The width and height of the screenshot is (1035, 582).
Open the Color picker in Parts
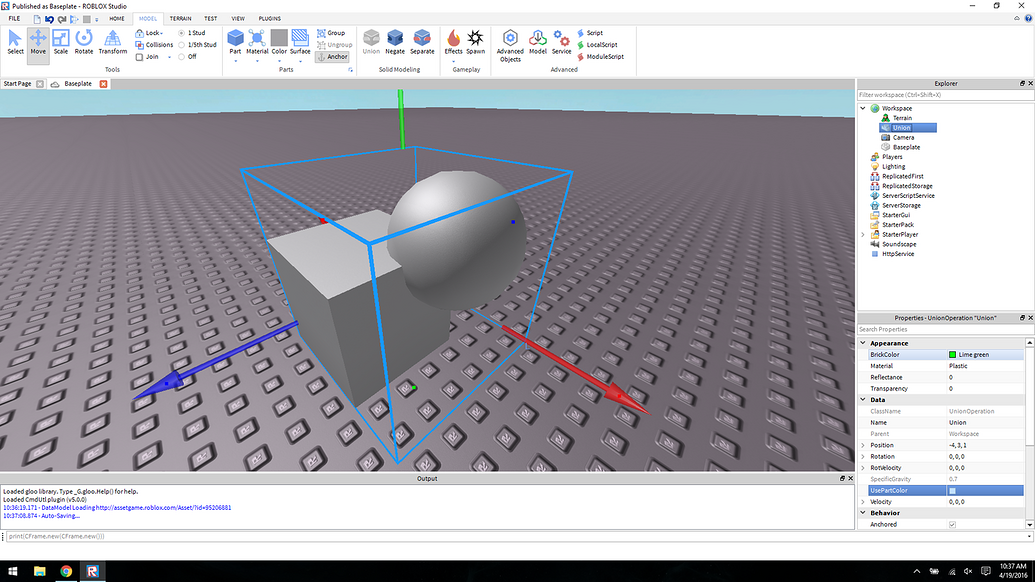(x=279, y=42)
